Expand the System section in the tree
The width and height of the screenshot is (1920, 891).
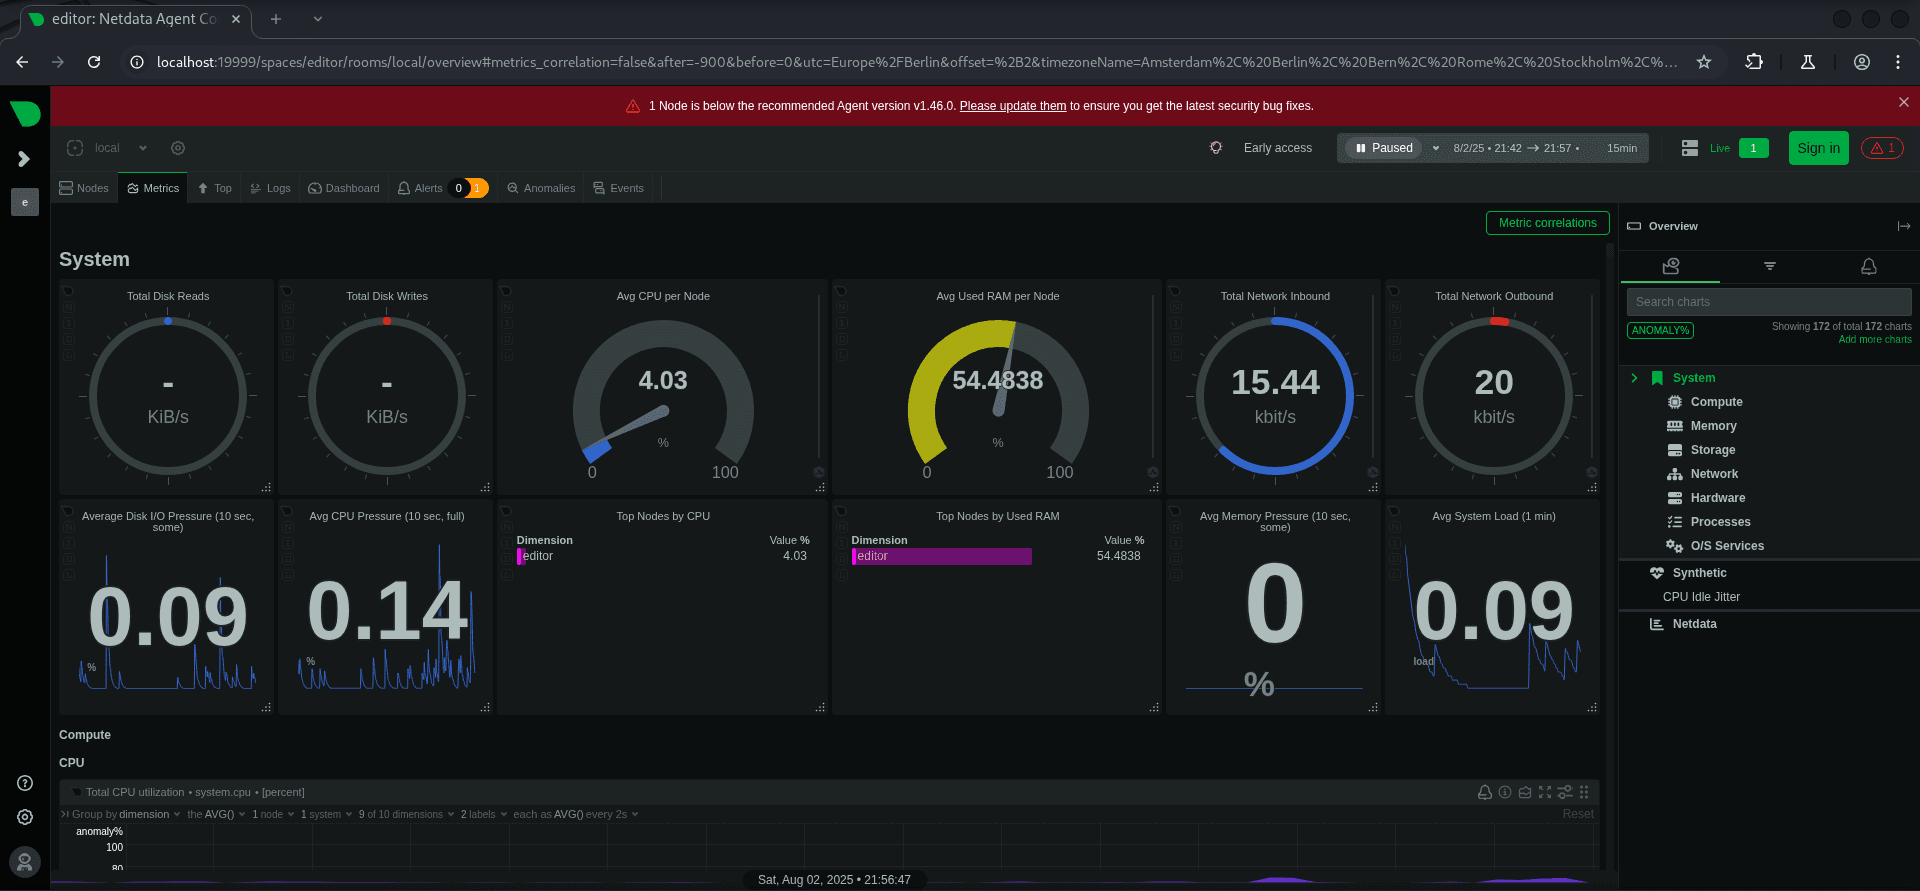1634,378
